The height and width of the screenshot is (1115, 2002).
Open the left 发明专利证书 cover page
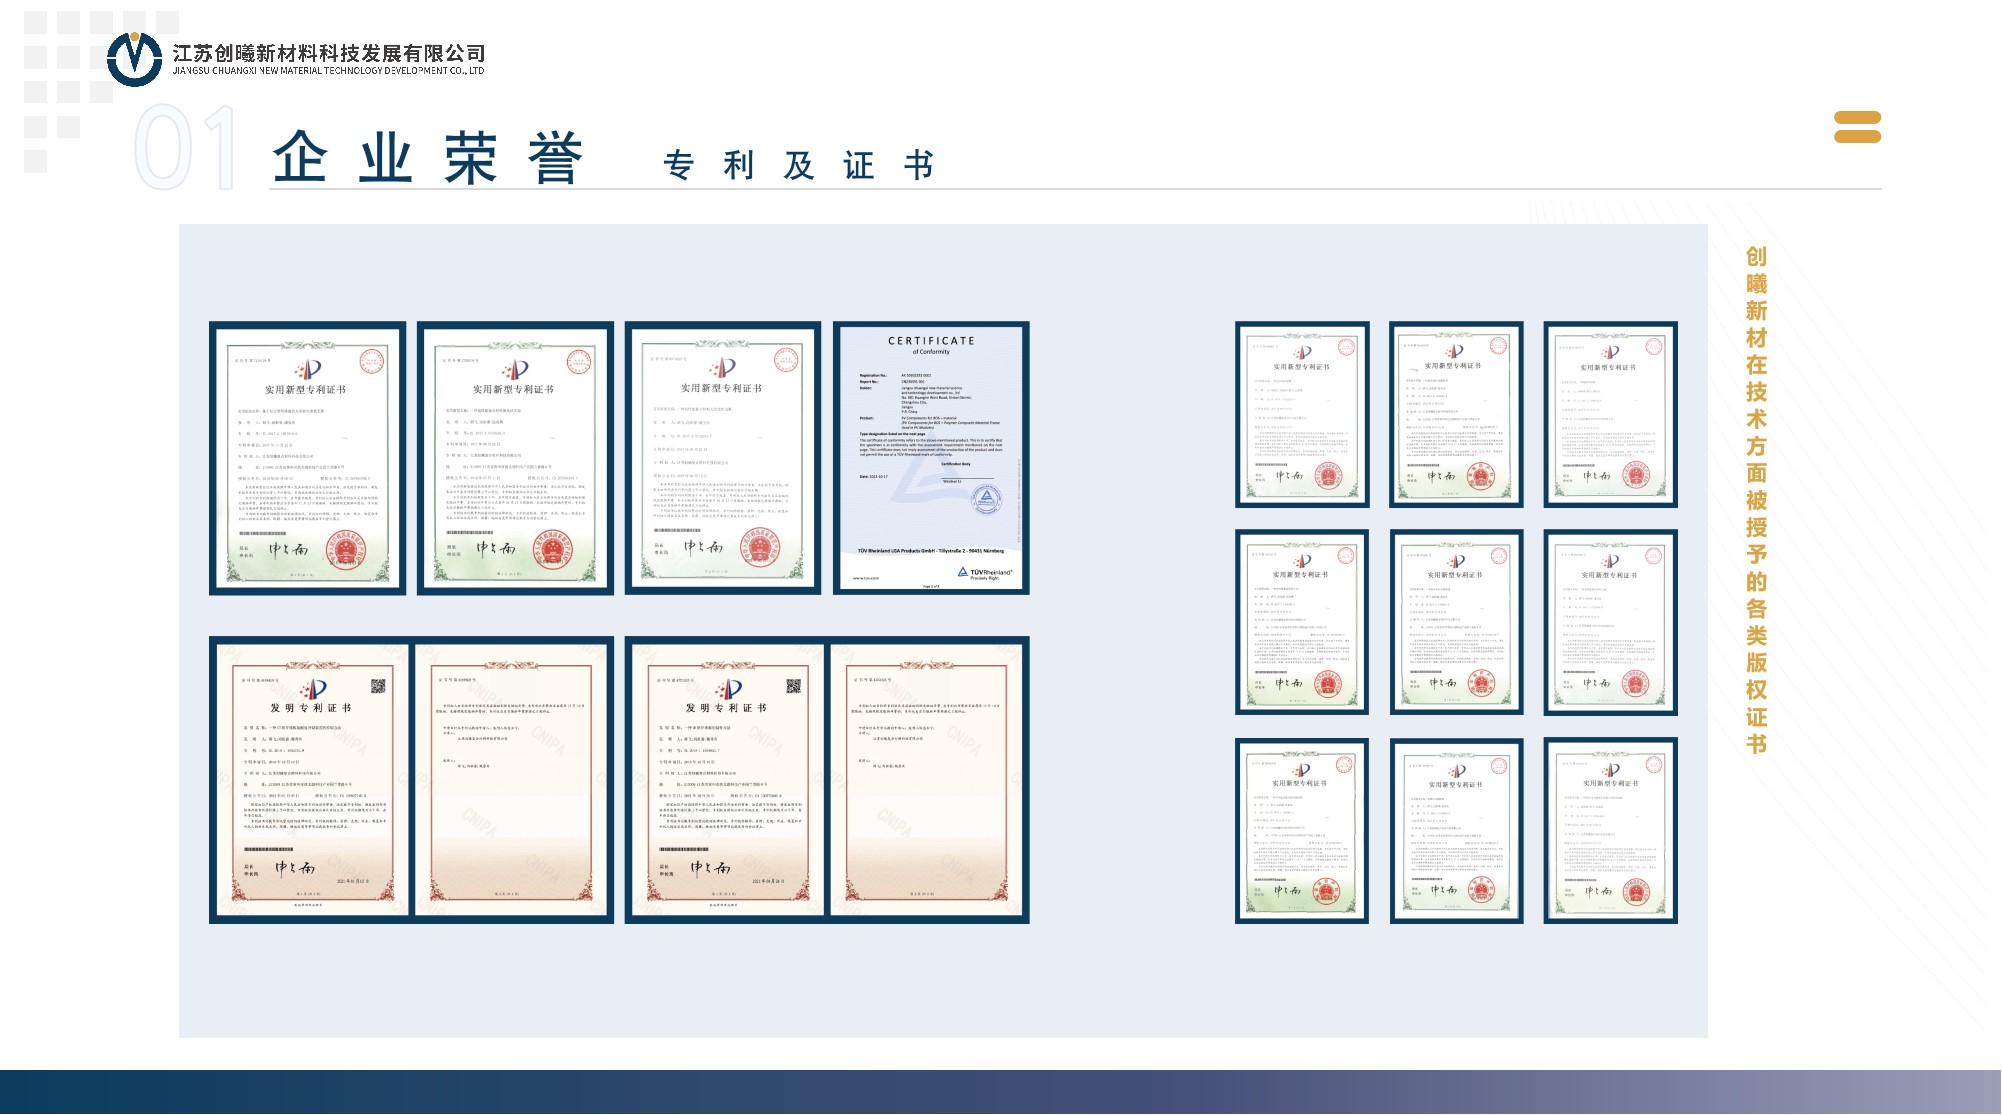coord(311,780)
